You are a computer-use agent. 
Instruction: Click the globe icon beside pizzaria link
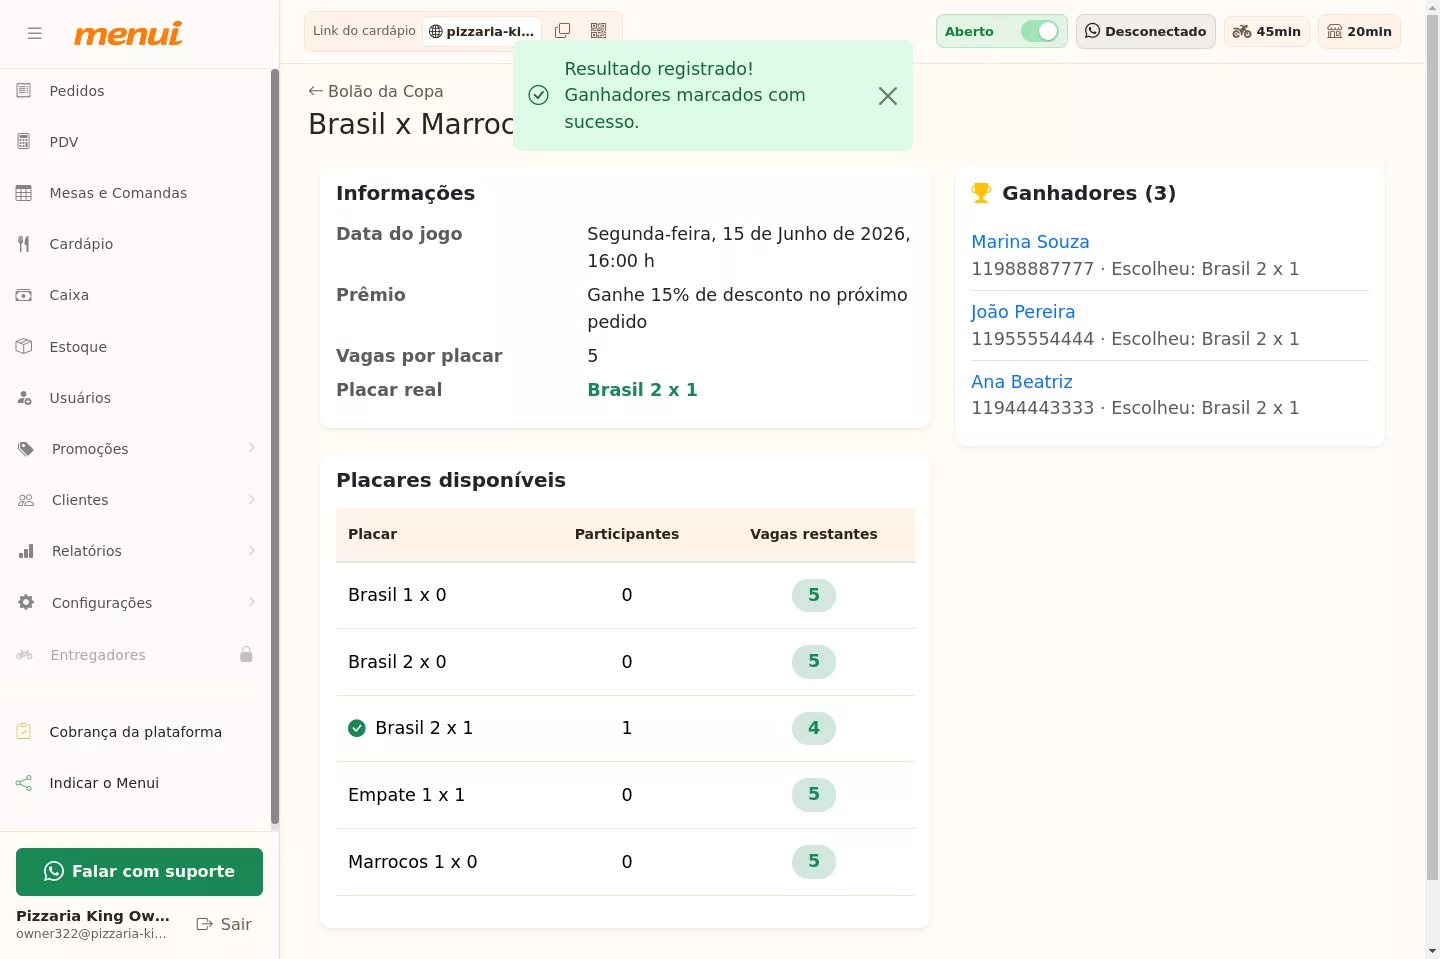click(x=436, y=31)
